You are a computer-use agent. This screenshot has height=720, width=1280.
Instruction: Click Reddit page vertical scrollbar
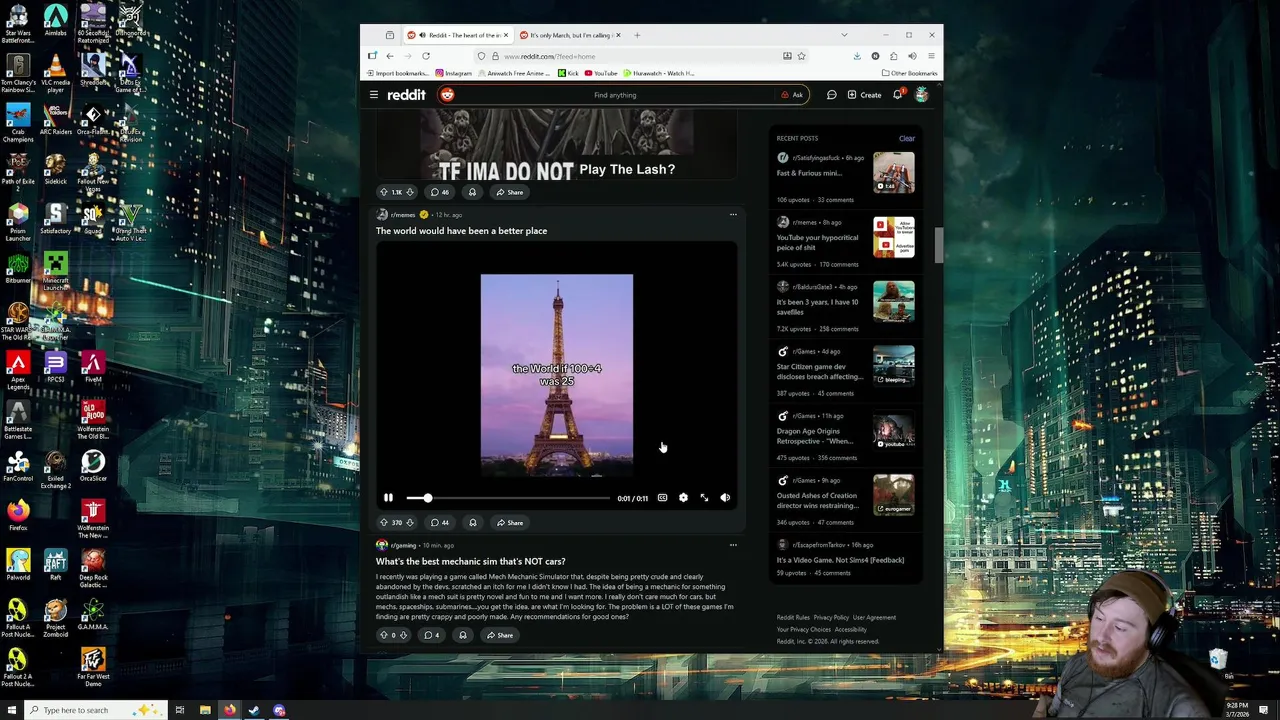[x=939, y=245]
